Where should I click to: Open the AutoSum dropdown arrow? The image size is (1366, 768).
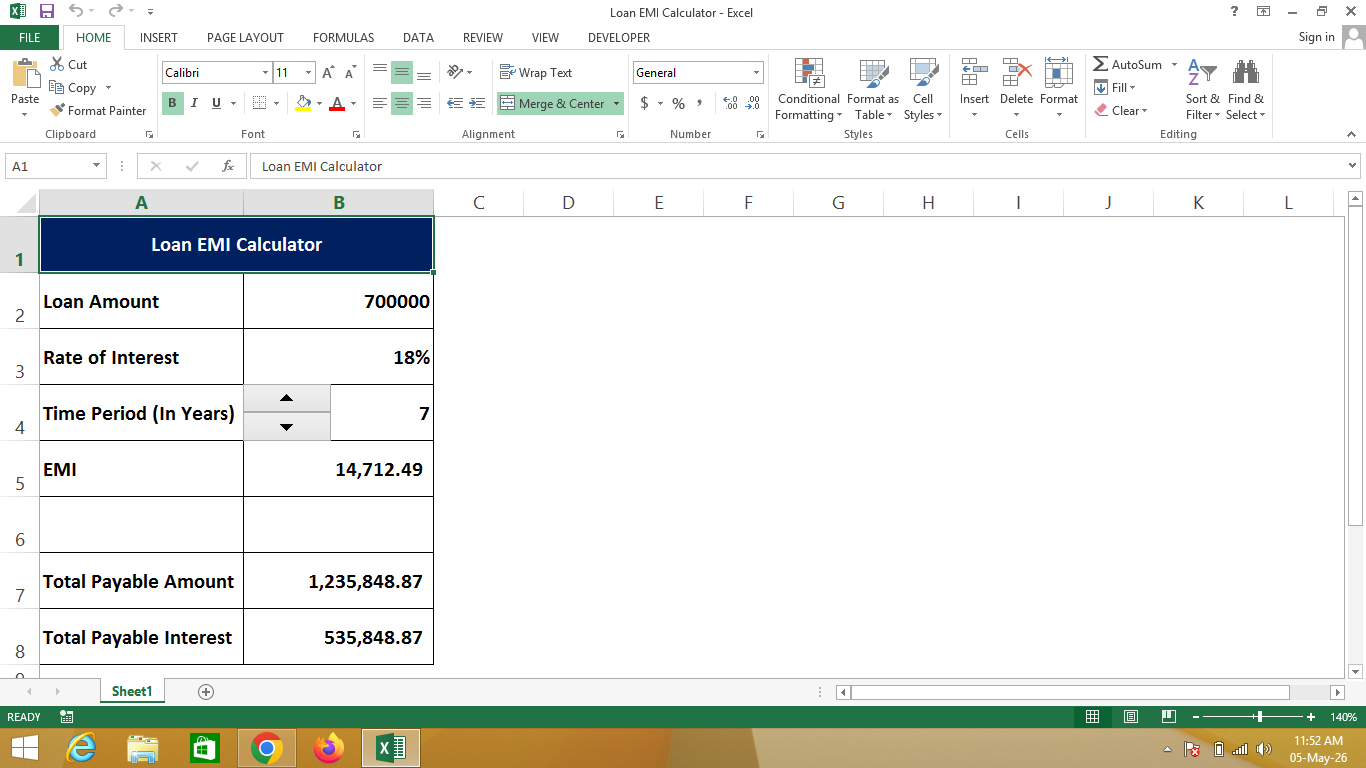1174,64
